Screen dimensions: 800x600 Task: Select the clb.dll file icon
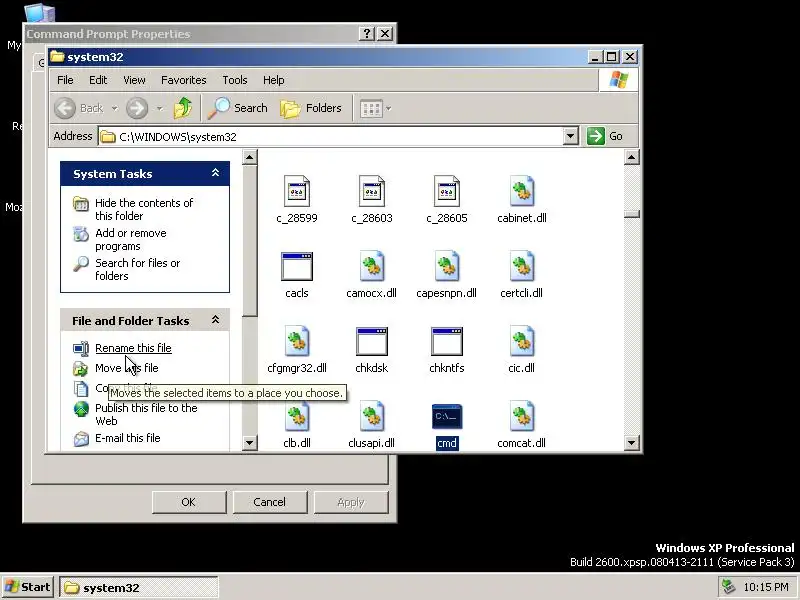[297, 416]
